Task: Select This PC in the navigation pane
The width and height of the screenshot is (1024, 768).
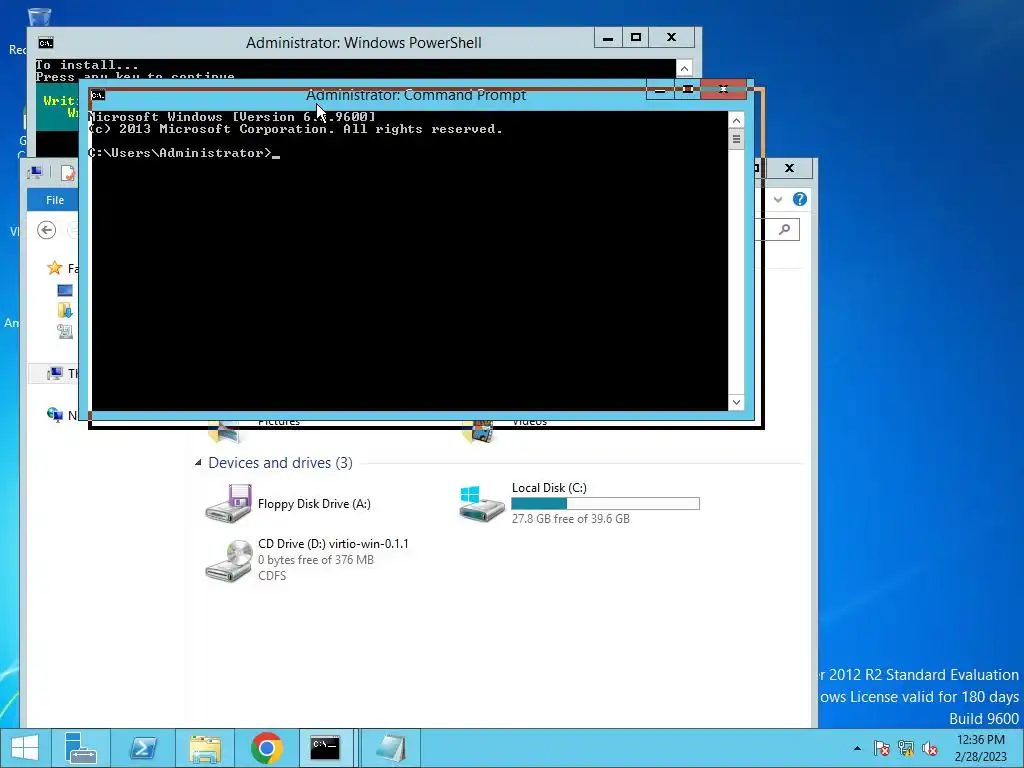Action: (x=56, y=373)
